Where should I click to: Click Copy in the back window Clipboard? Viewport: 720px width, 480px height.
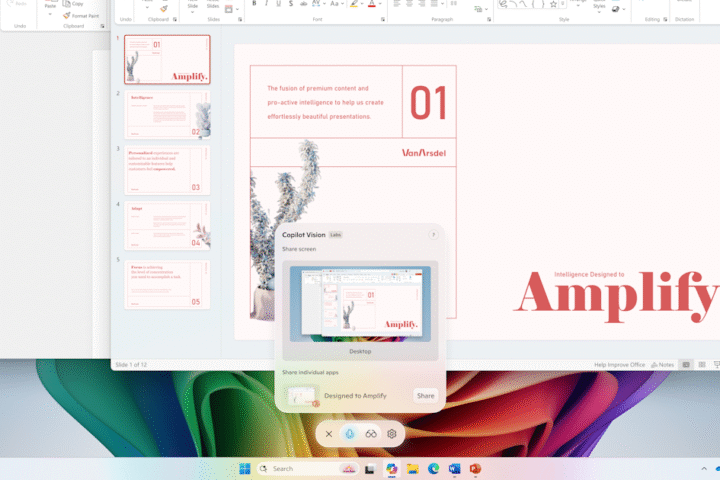pos(73,4)
